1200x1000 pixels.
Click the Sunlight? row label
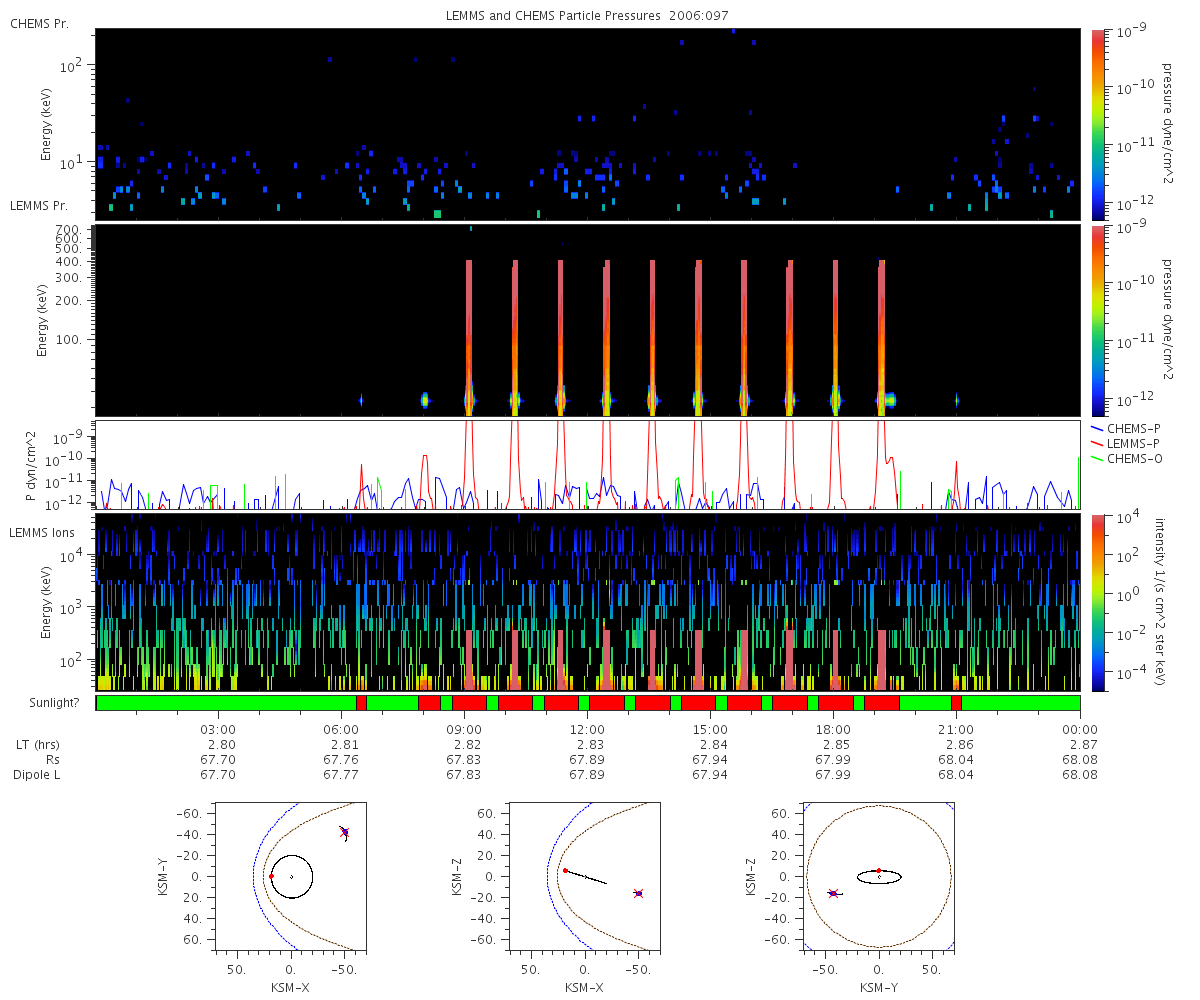pyautogui.click(x=44, y=703)
